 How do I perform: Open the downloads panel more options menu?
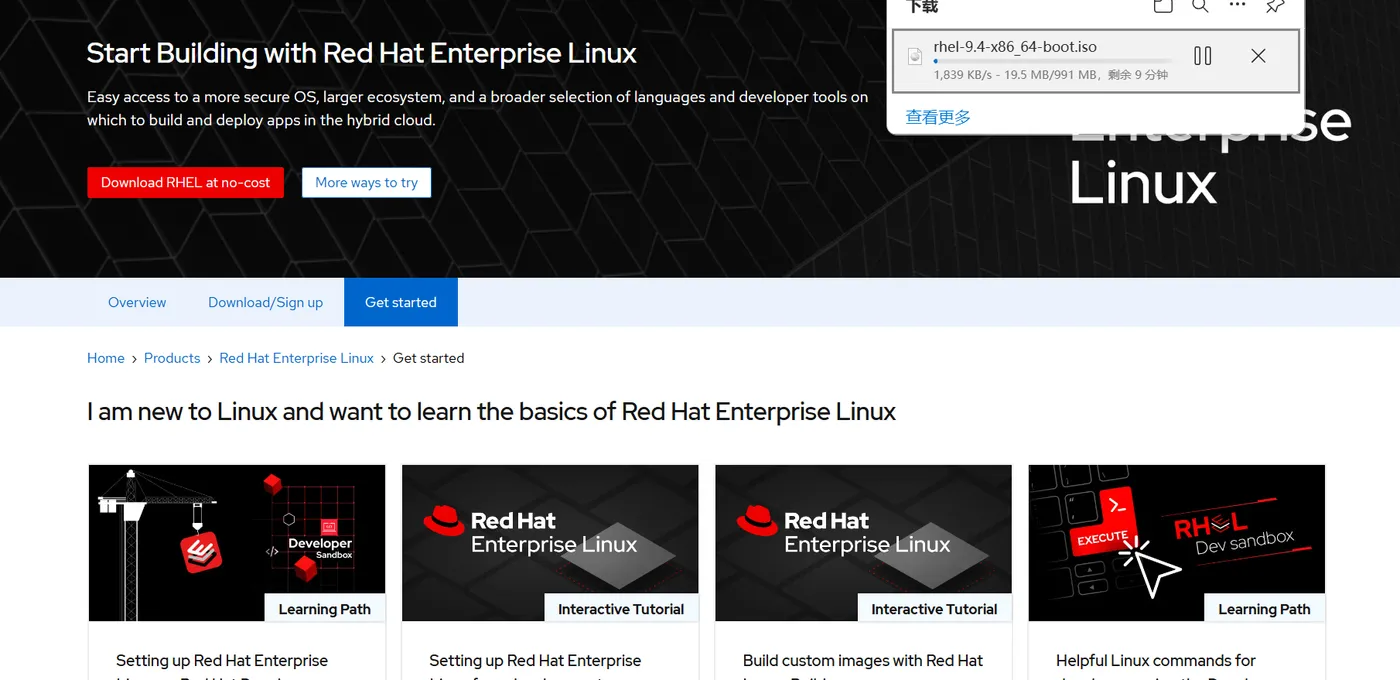coord(1237,5)
